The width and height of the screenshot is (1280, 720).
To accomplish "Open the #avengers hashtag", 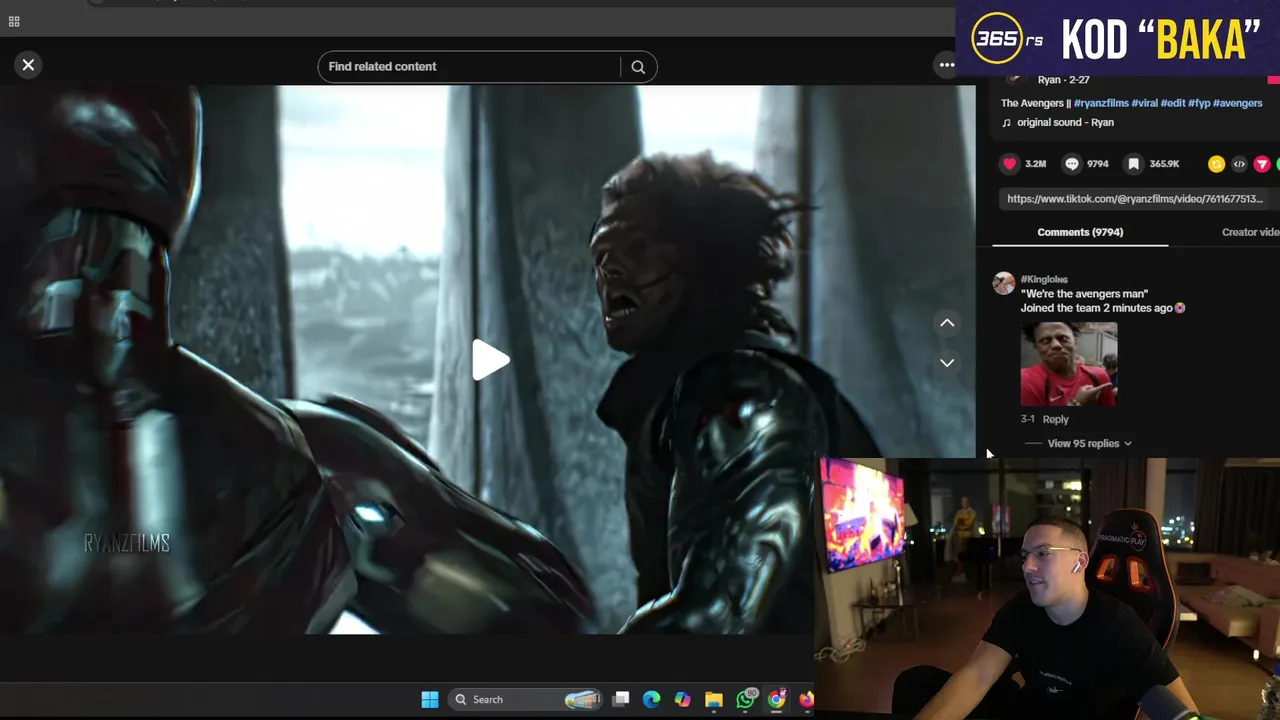I will tap(1238, 103).
